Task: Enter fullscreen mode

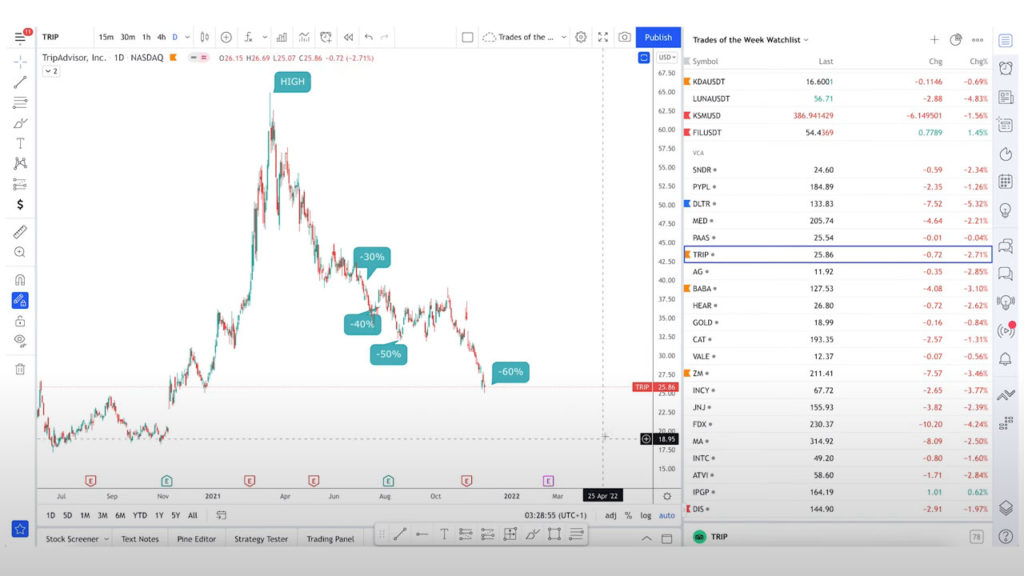Action: (x=603, y=37)
